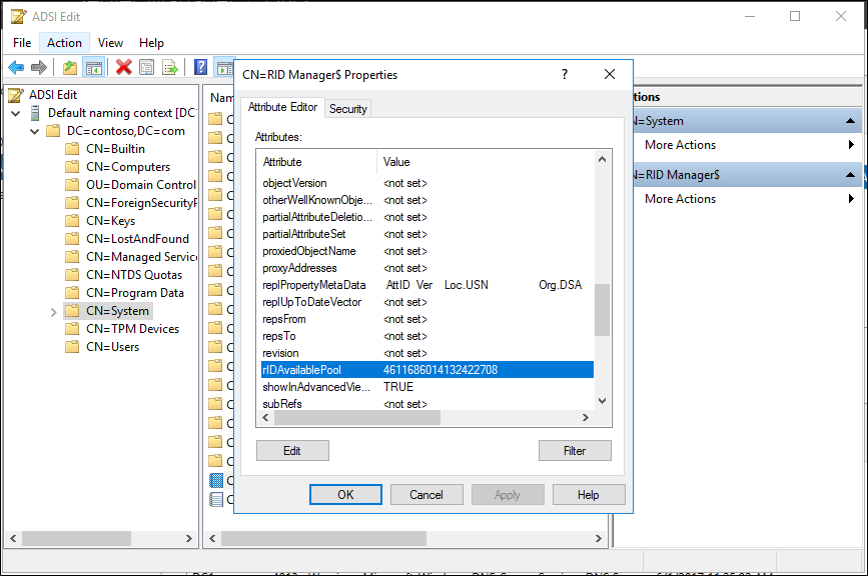The width and height of the screenshot is (868, 576).
Task: Select CN=Computers in the tree
Action: pos(128,167)
